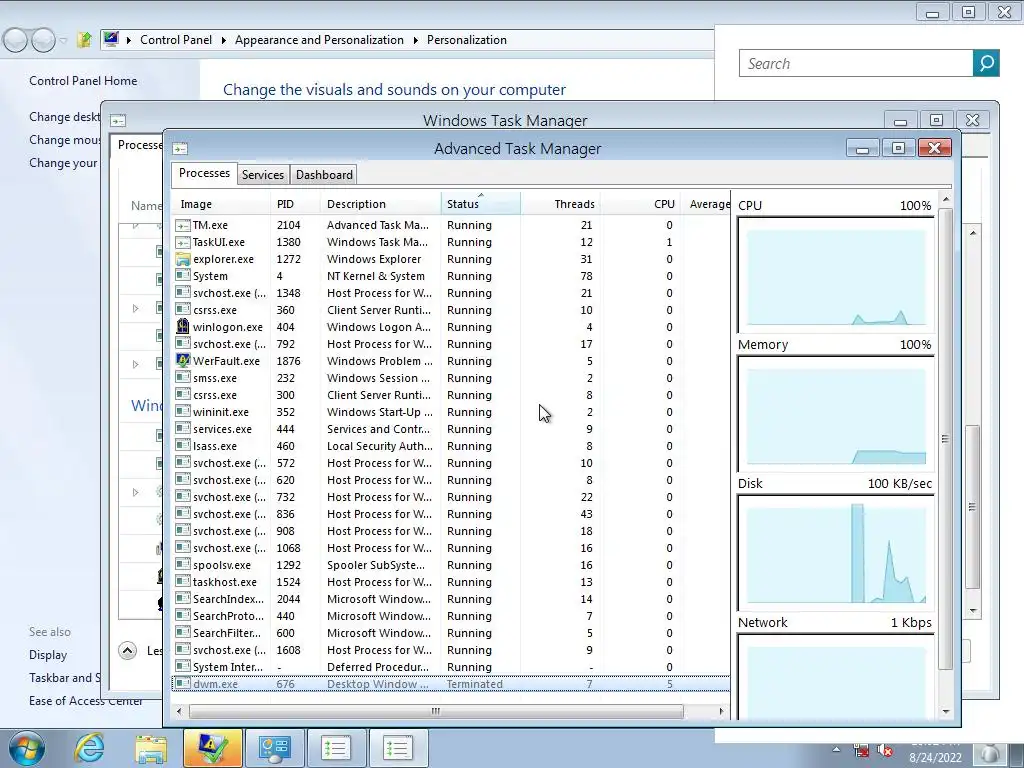Select the SearchIndex... row, PID 2044
Image resolution: width=1024 pixels, height=768 pixels.
pos(451,599)
